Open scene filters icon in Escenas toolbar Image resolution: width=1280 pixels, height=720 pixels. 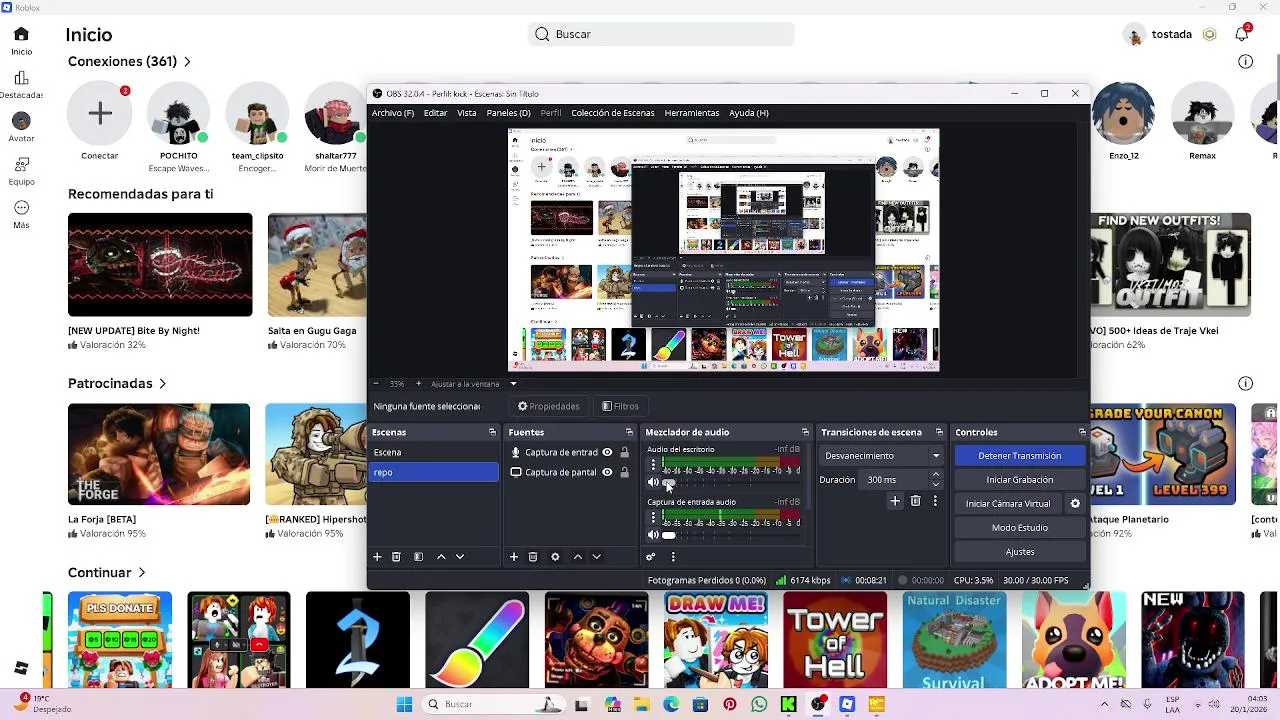click(418, 557)
